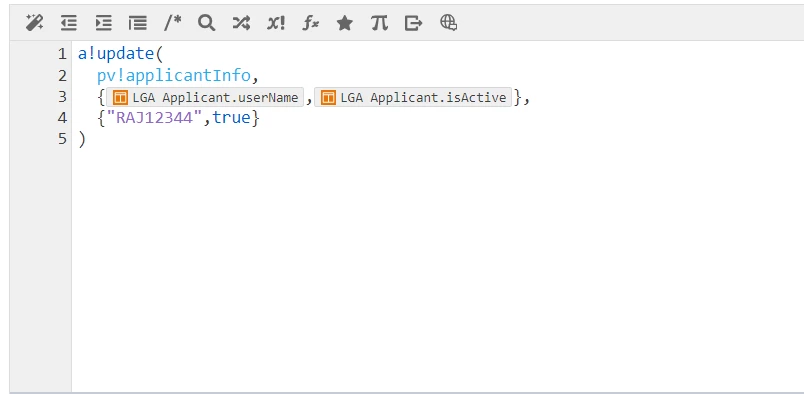Click the pi constants icon

tap(379, 23)
